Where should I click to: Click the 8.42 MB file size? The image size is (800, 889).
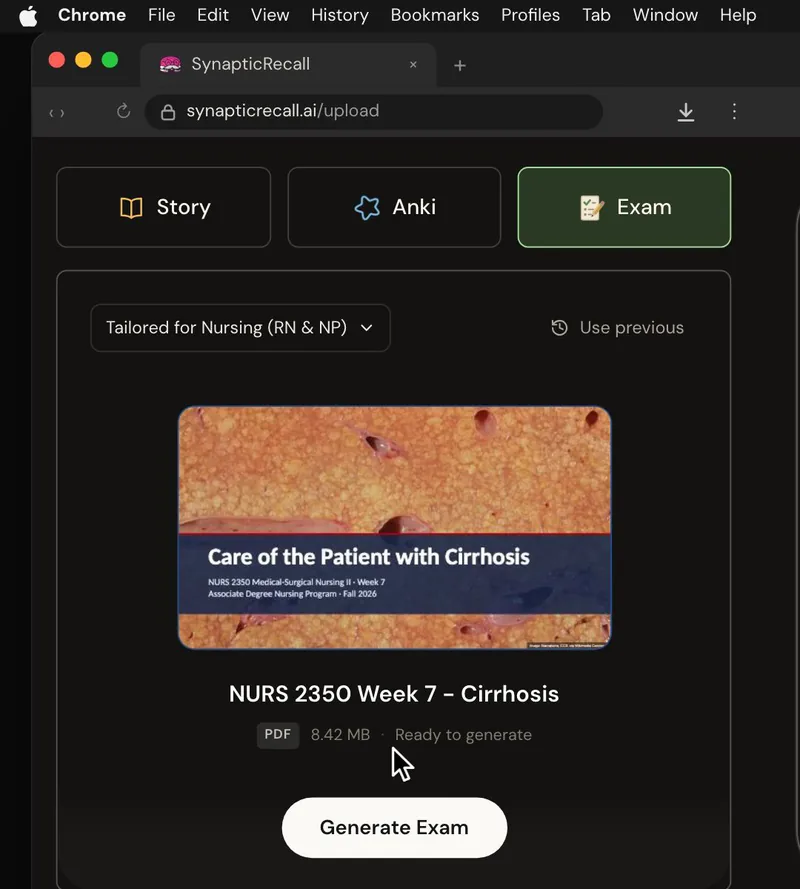click(x=340, y=735)
